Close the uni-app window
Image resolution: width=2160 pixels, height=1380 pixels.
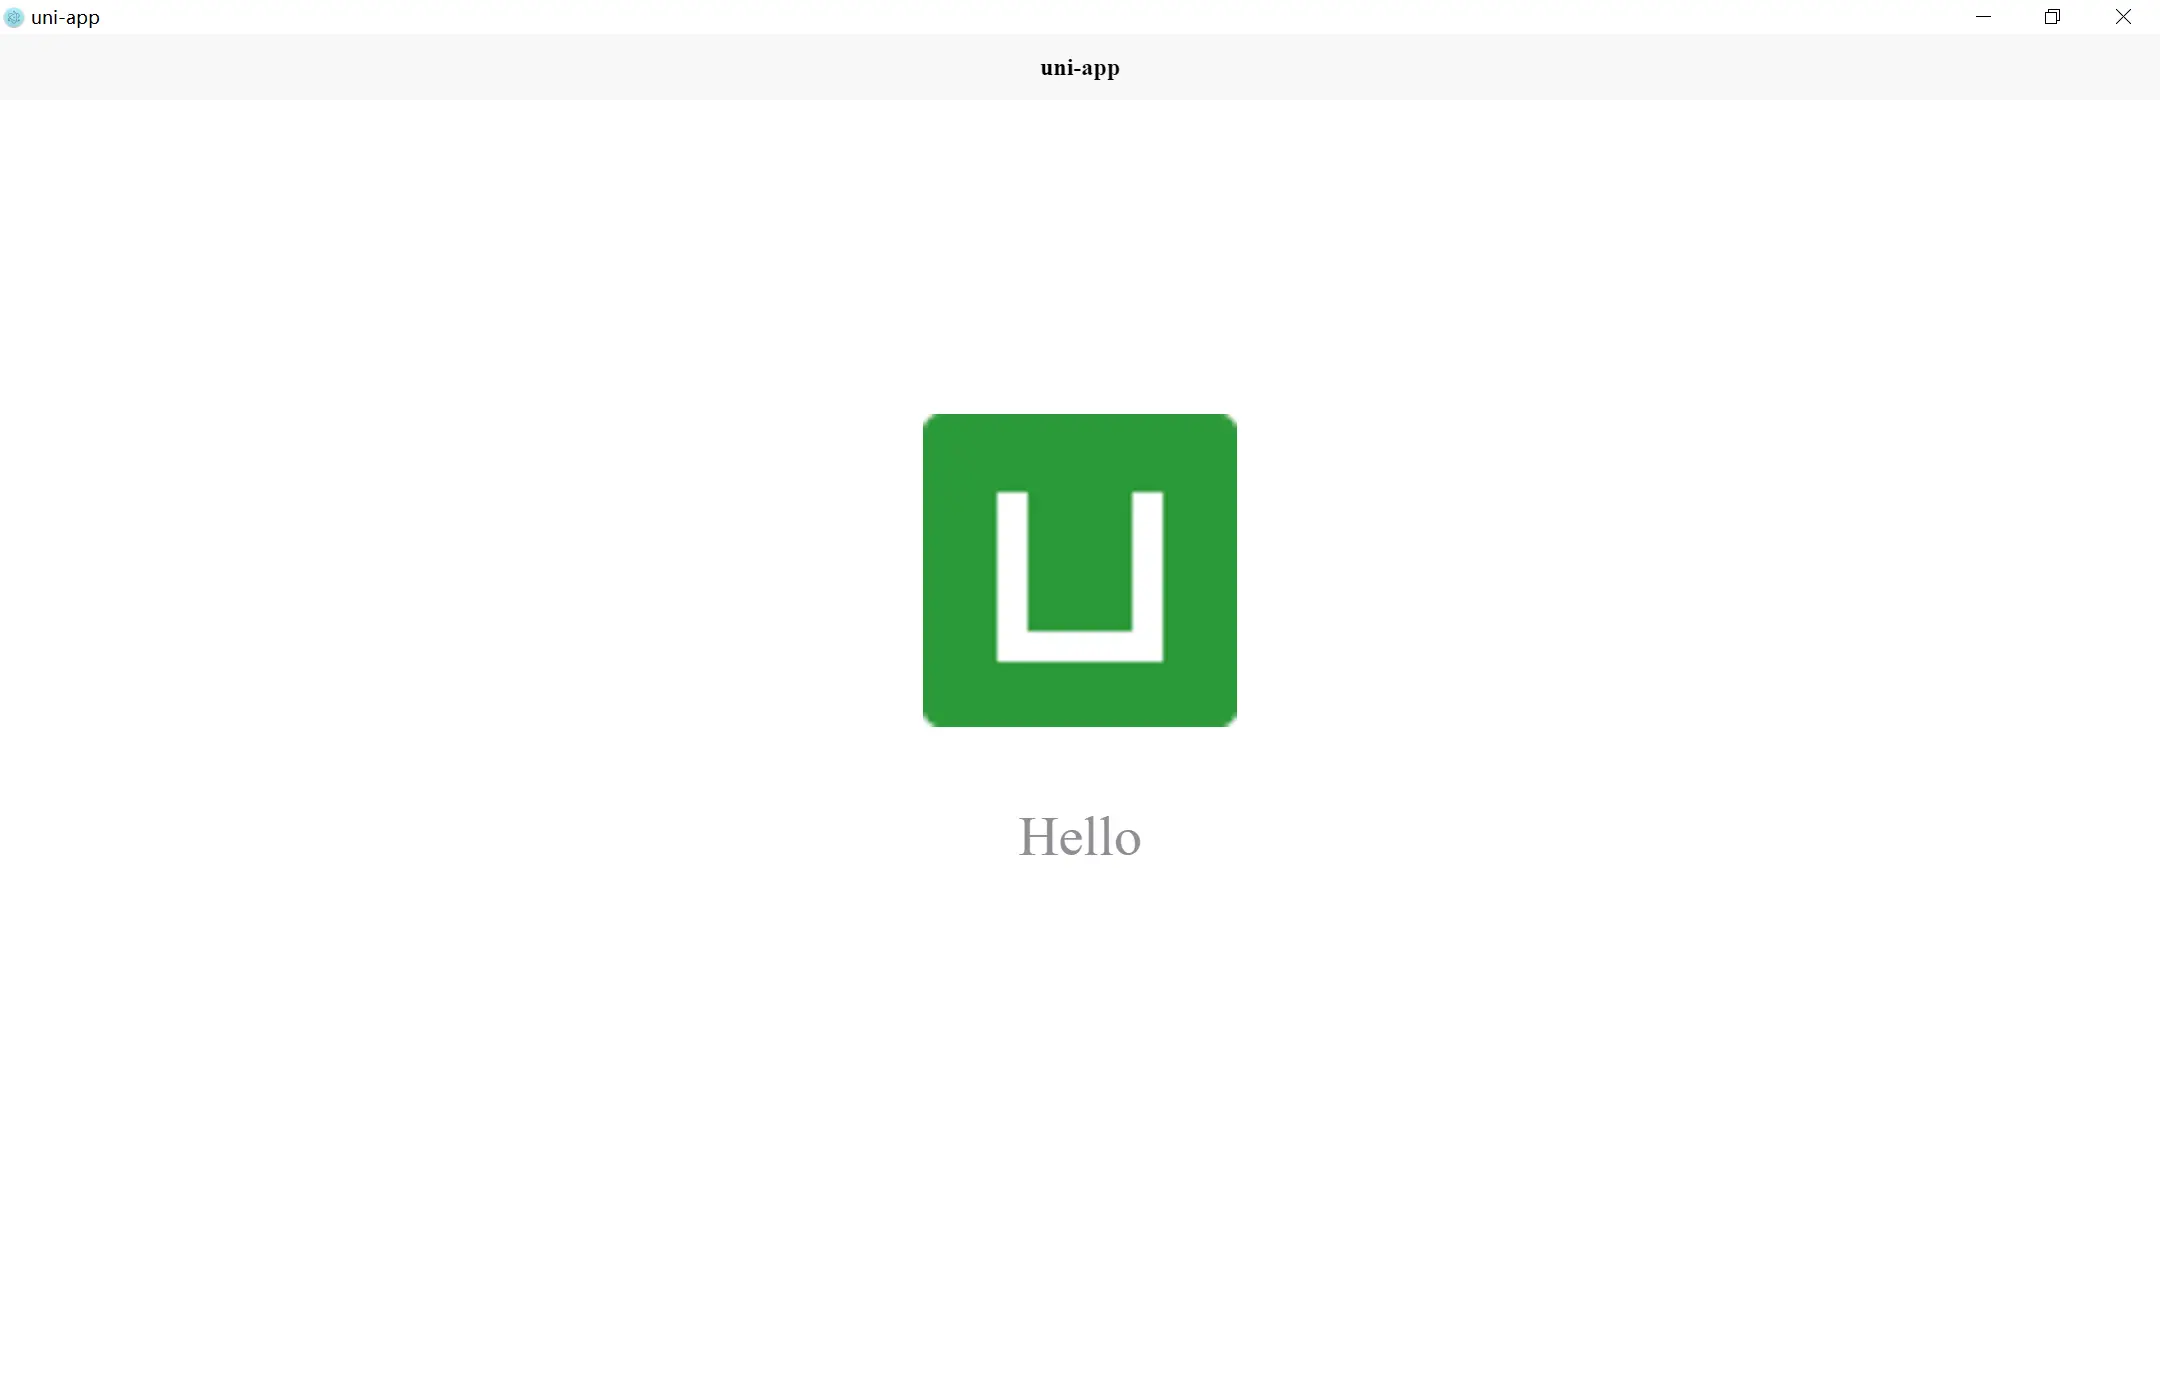2122,17
